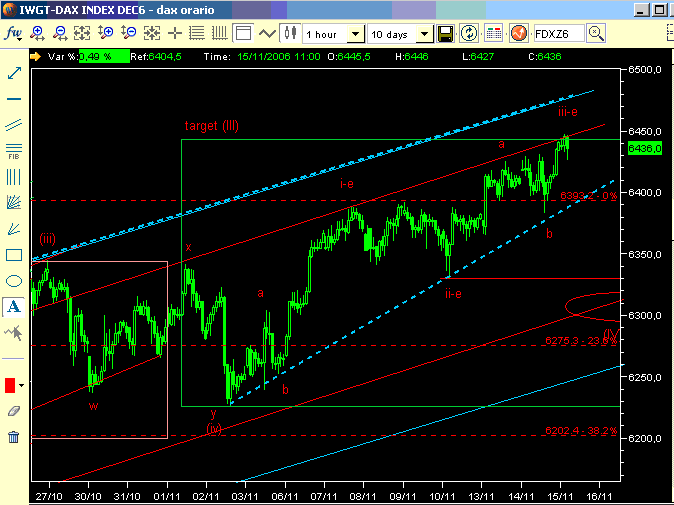This screenshot has width=674, height=505.
Task: Click the refresh data circular arrows icon
Action: (469, 33)
